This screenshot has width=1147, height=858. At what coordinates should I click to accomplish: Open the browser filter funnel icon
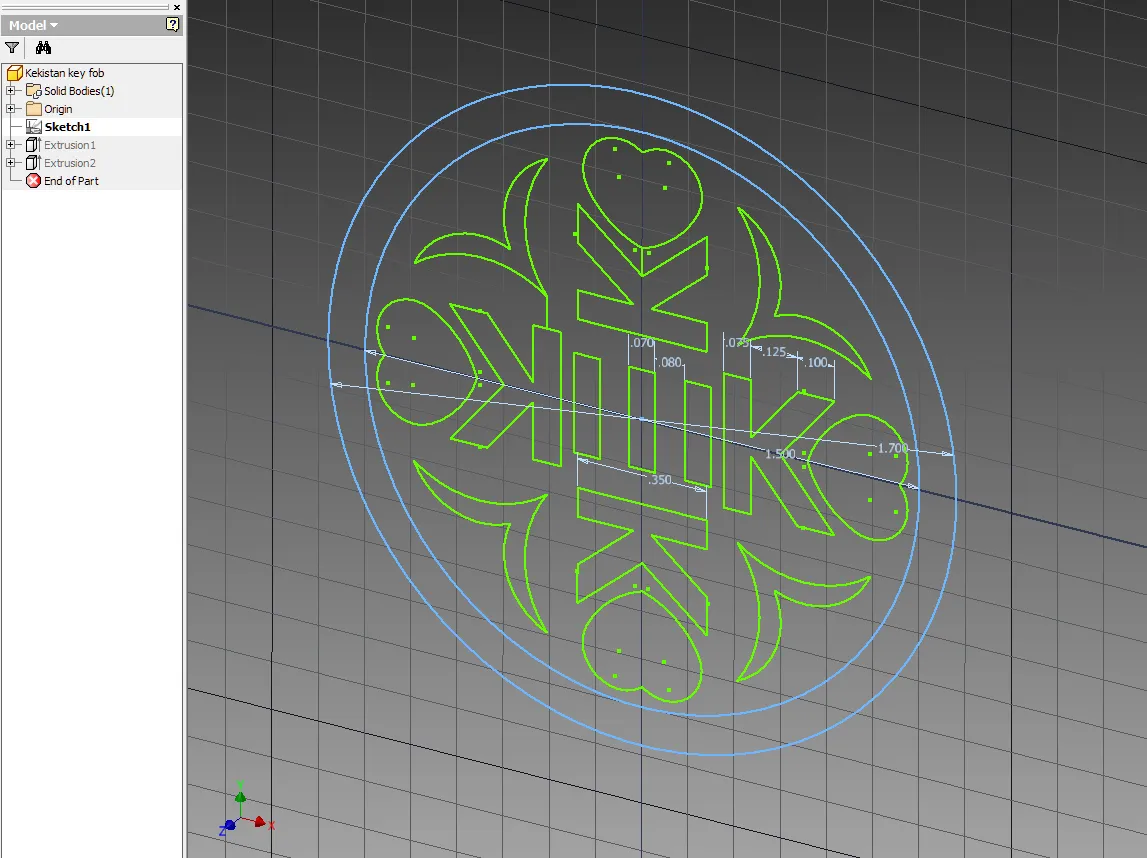coord(12,48)
